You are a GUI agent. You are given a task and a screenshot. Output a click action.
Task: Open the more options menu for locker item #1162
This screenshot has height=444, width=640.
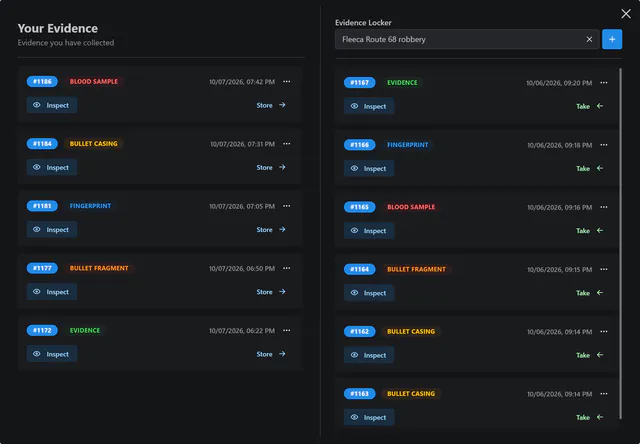pyautogui.click(x=604, y=331)
